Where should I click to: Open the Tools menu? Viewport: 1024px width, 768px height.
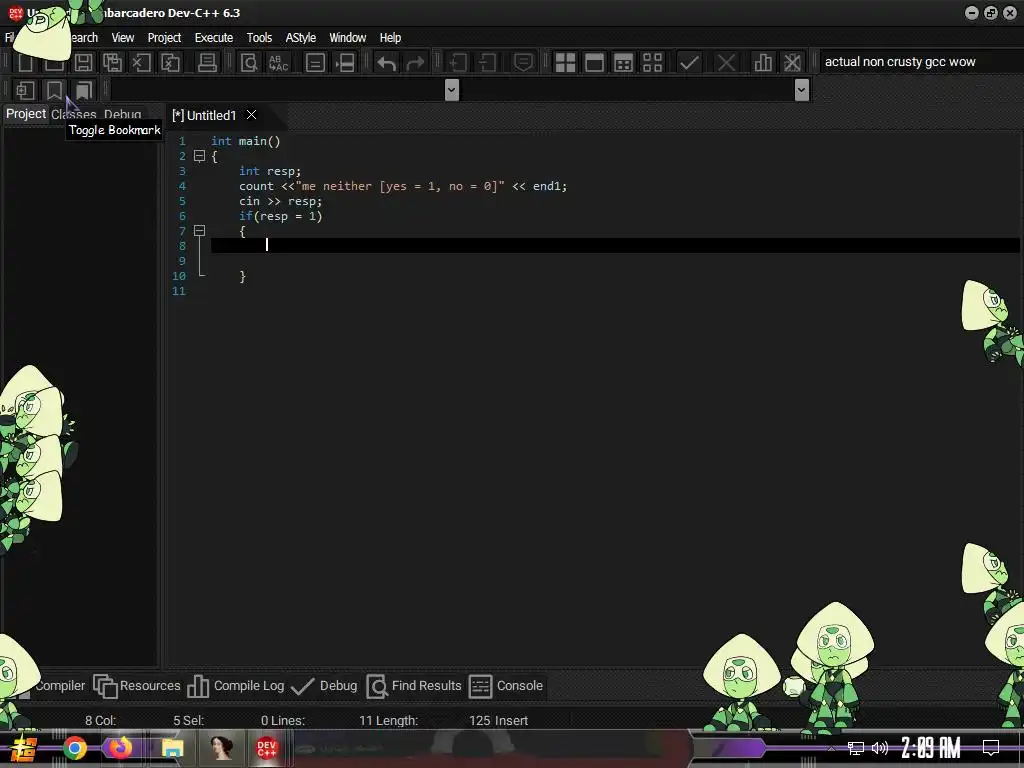point(259,38)
